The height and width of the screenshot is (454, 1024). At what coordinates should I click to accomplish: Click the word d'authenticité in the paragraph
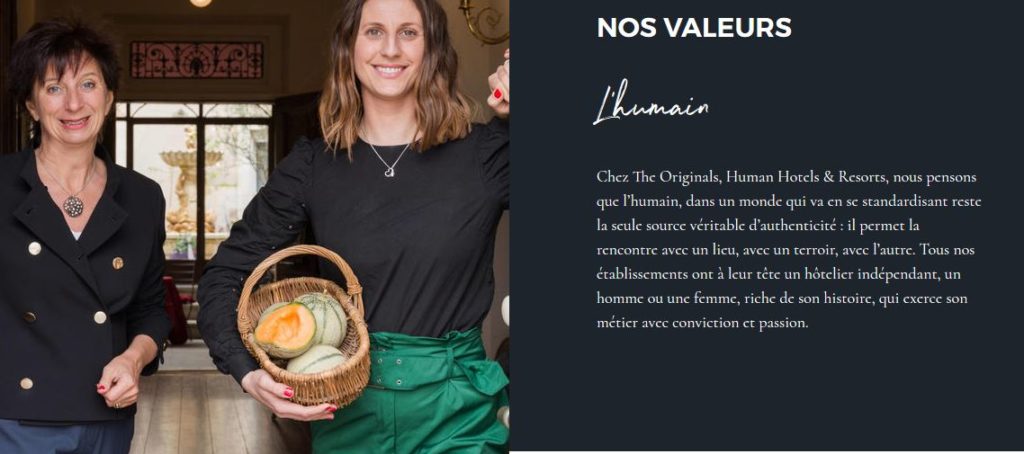point(792,226)
